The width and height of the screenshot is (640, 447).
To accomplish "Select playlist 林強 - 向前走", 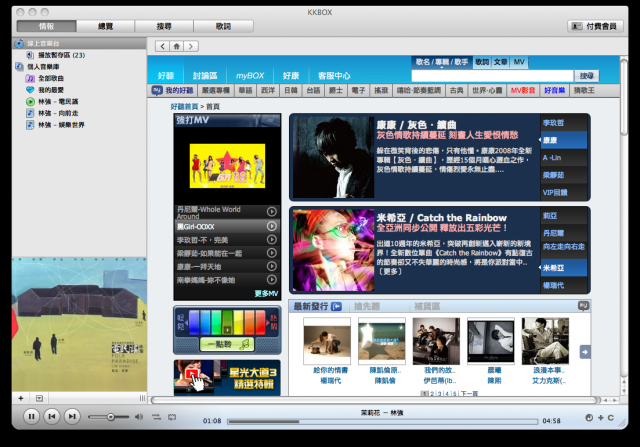I will pos(58,113).
